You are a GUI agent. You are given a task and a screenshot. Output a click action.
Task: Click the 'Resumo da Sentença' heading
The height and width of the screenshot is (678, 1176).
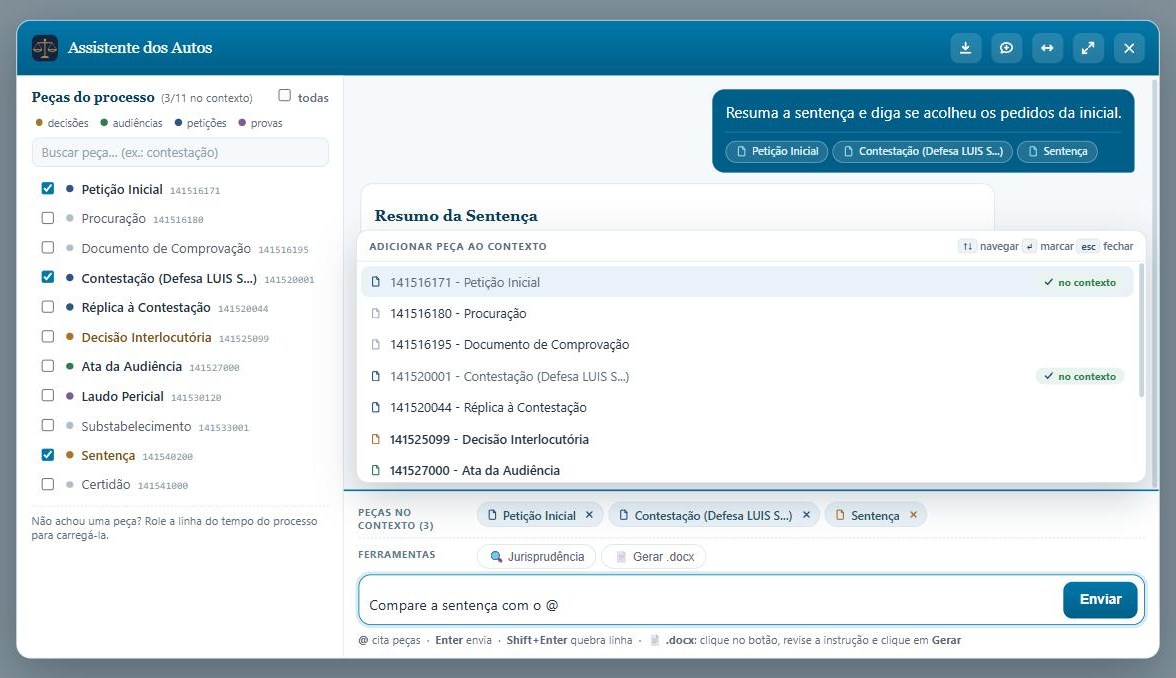click(456, 216)
